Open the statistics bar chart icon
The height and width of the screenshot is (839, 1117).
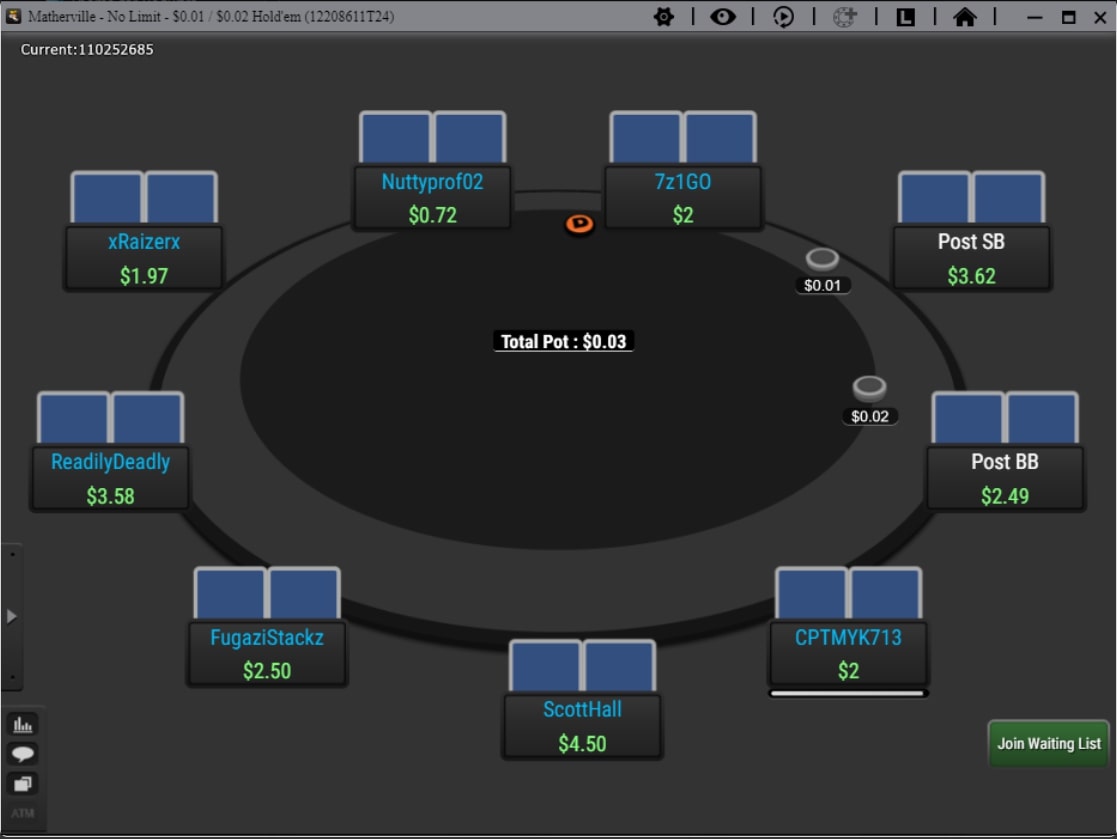click(23, 723)
